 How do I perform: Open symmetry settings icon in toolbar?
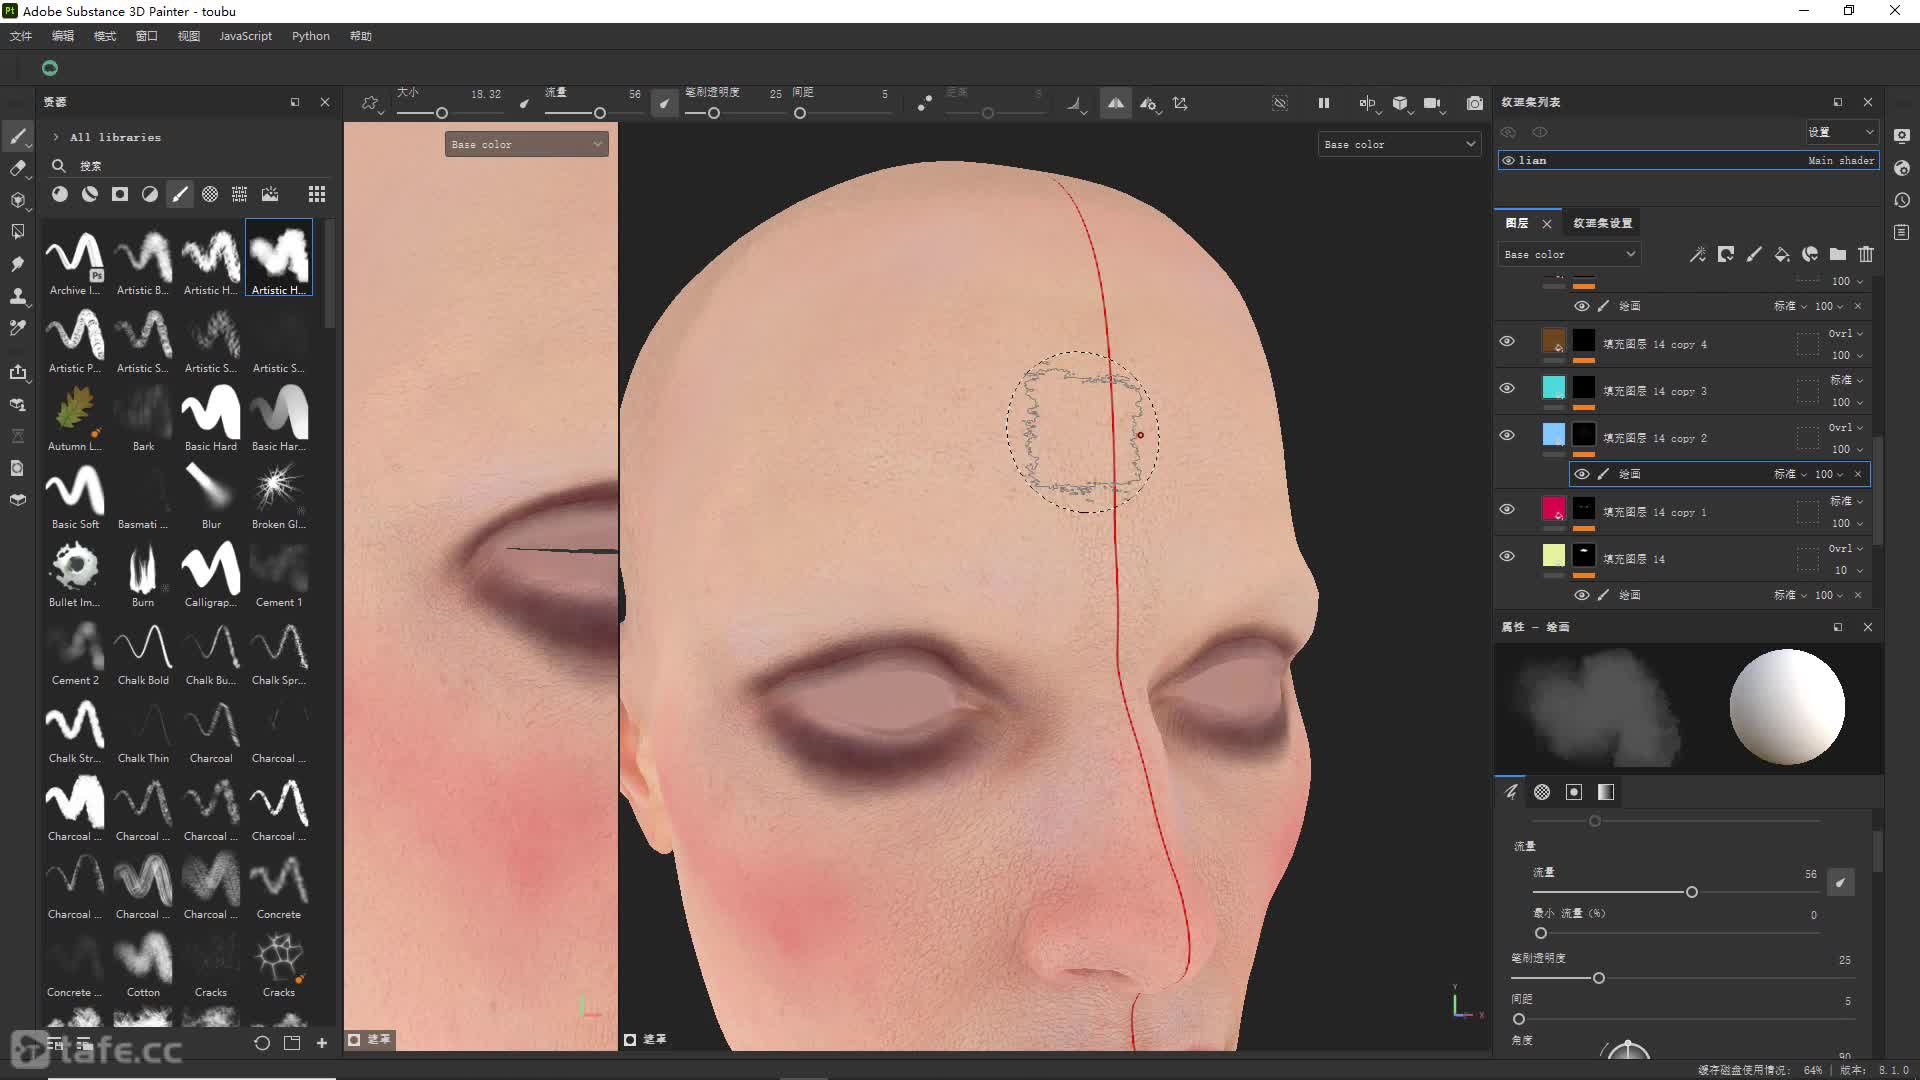pyautogui.click(x=1148, y=103)
